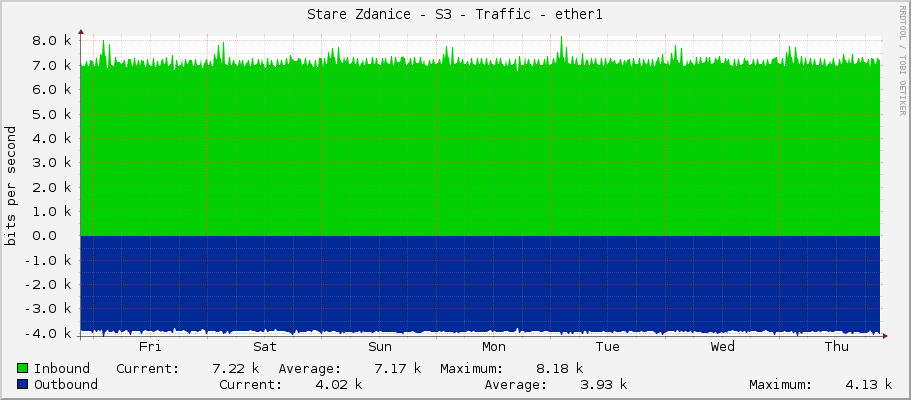Click the Inbound 'Current:' label
Image resolution: width=911 pixels, height=400 pixels.
pyautogui.click(x=148, y=368)
